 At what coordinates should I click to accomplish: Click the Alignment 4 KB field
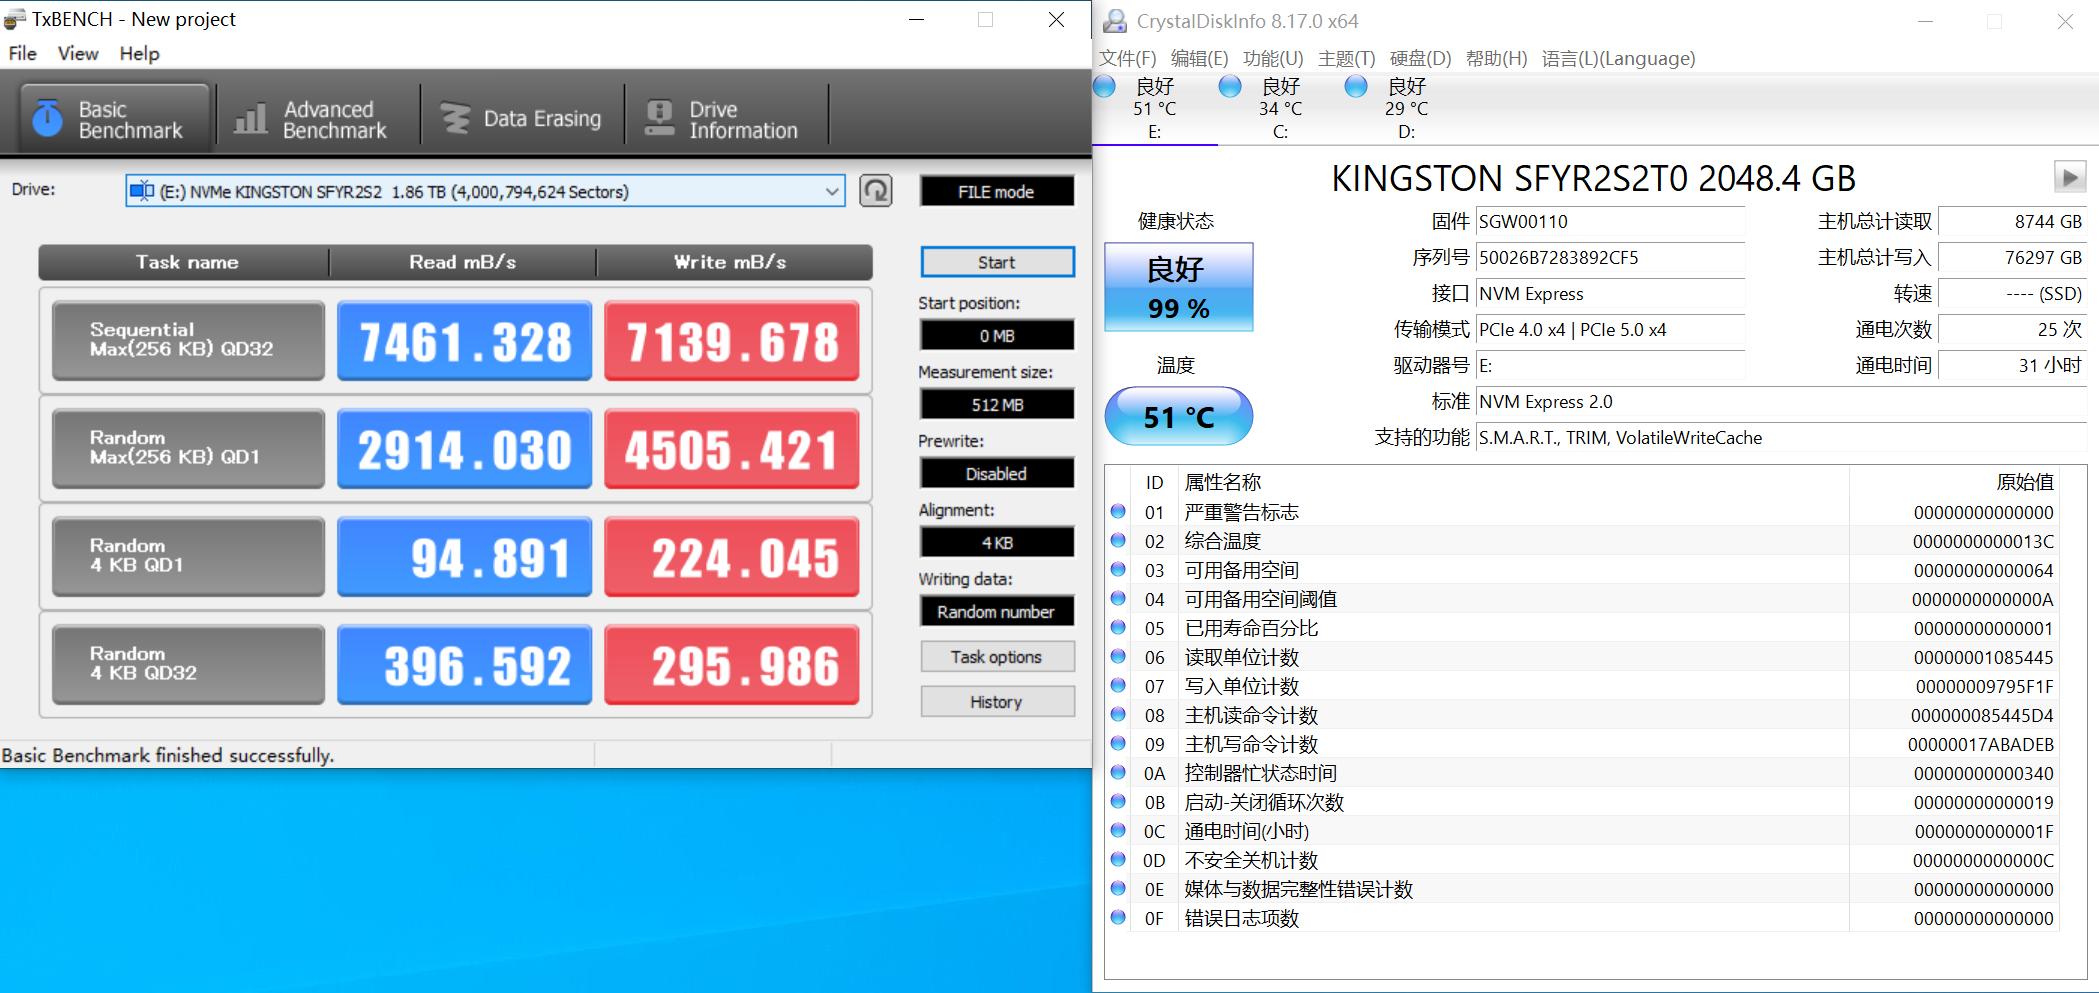(997, 542)
